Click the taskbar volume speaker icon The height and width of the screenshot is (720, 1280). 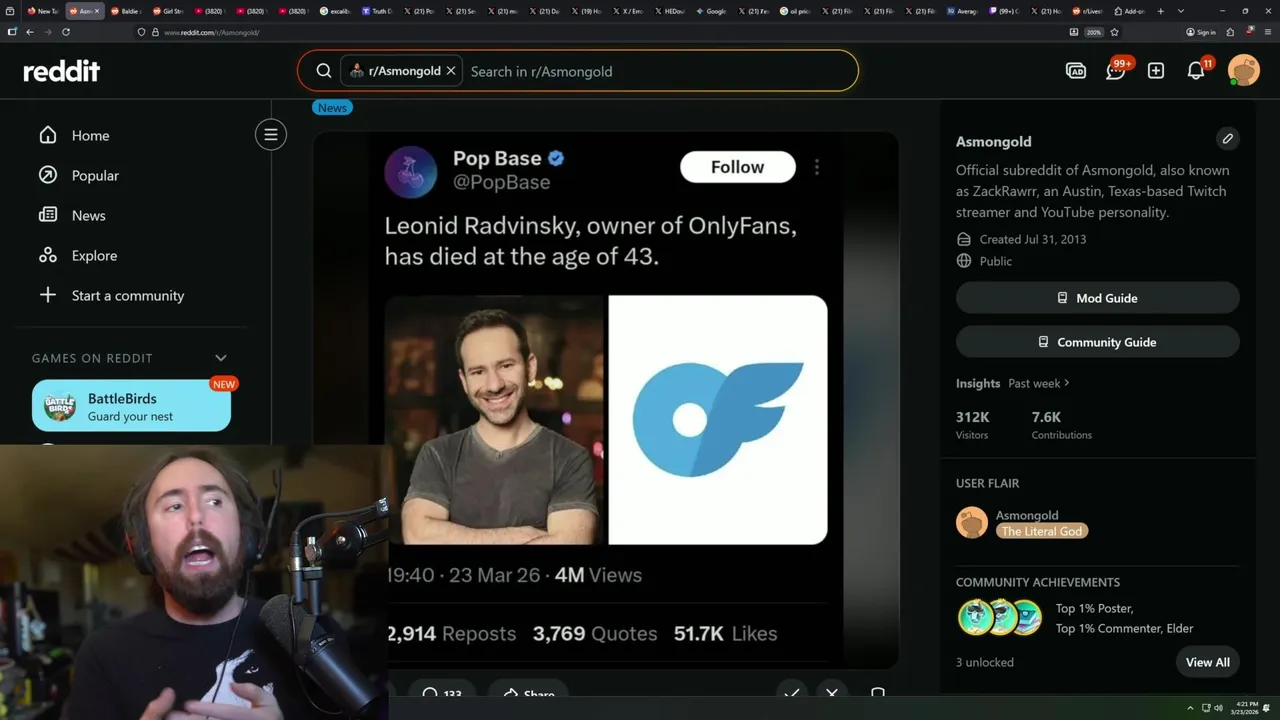click(1217, 708)
